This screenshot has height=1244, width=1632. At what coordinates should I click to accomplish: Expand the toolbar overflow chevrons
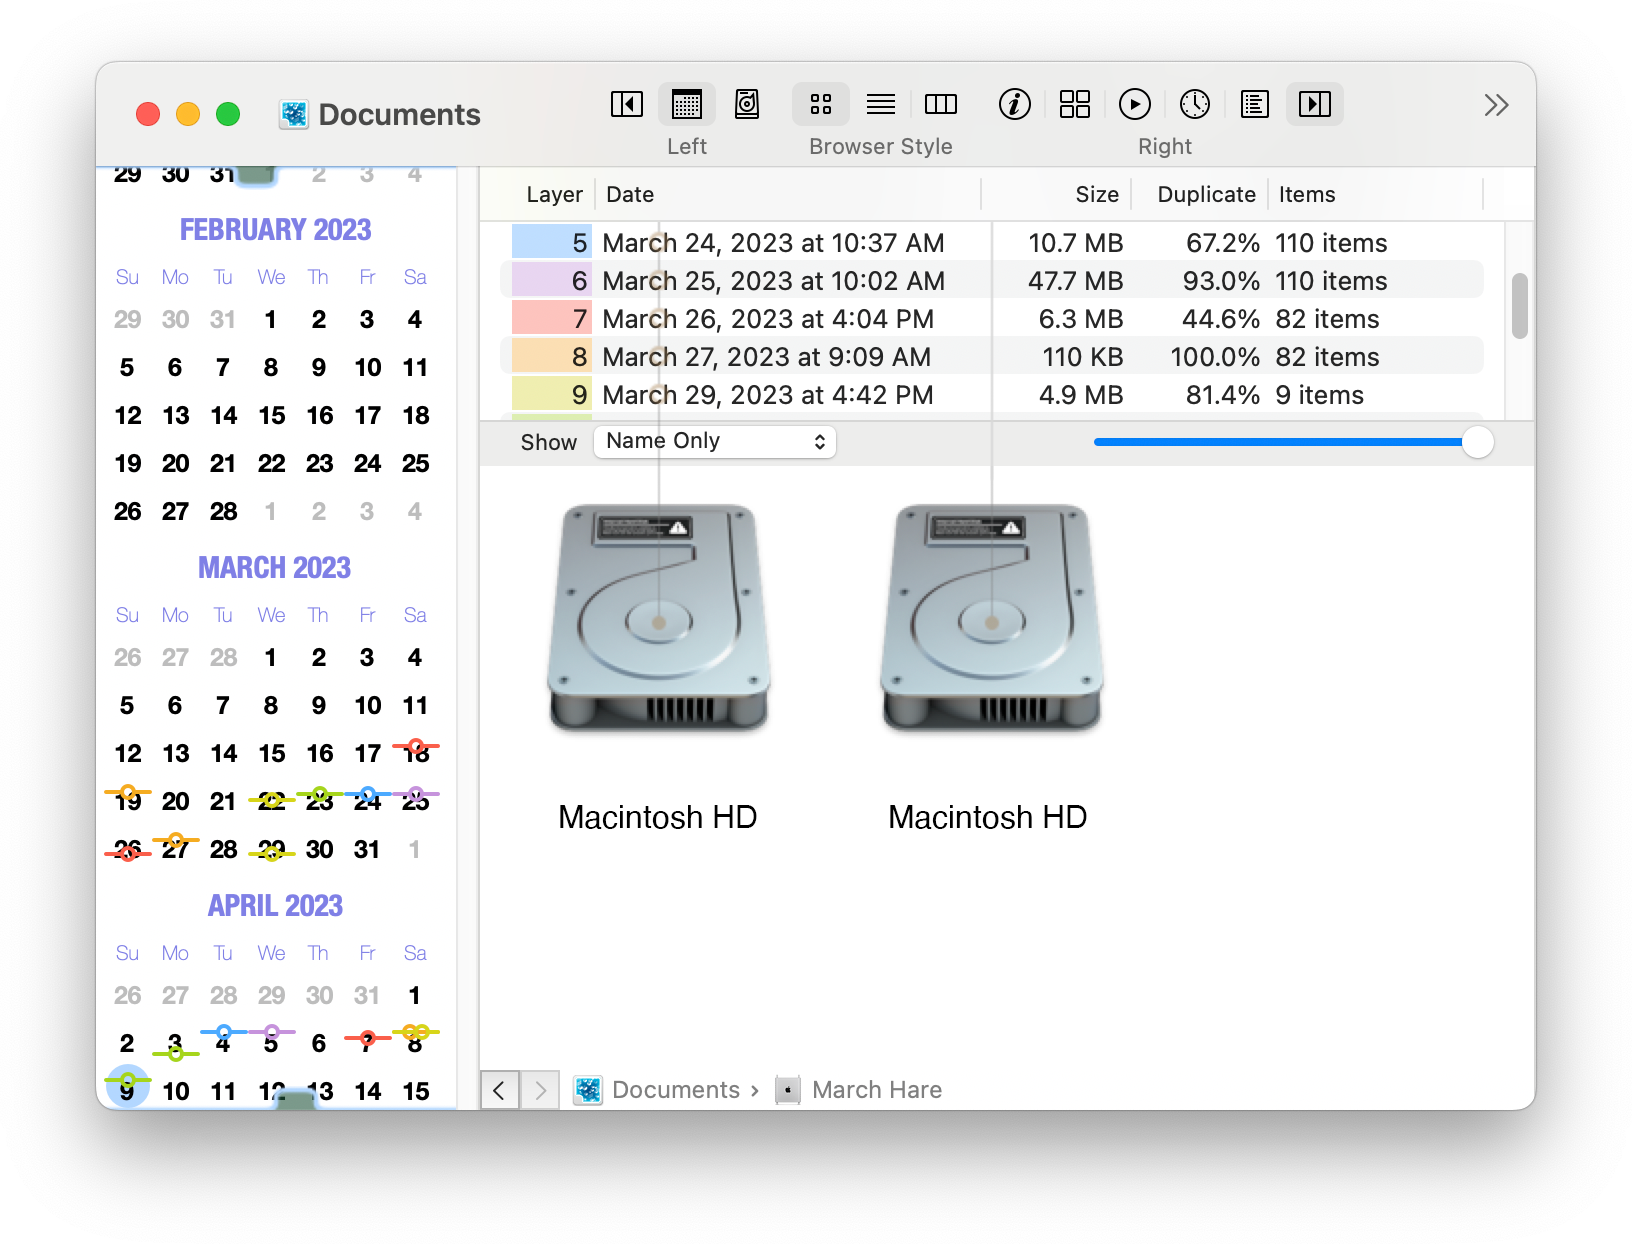(x=1496, y=105)
